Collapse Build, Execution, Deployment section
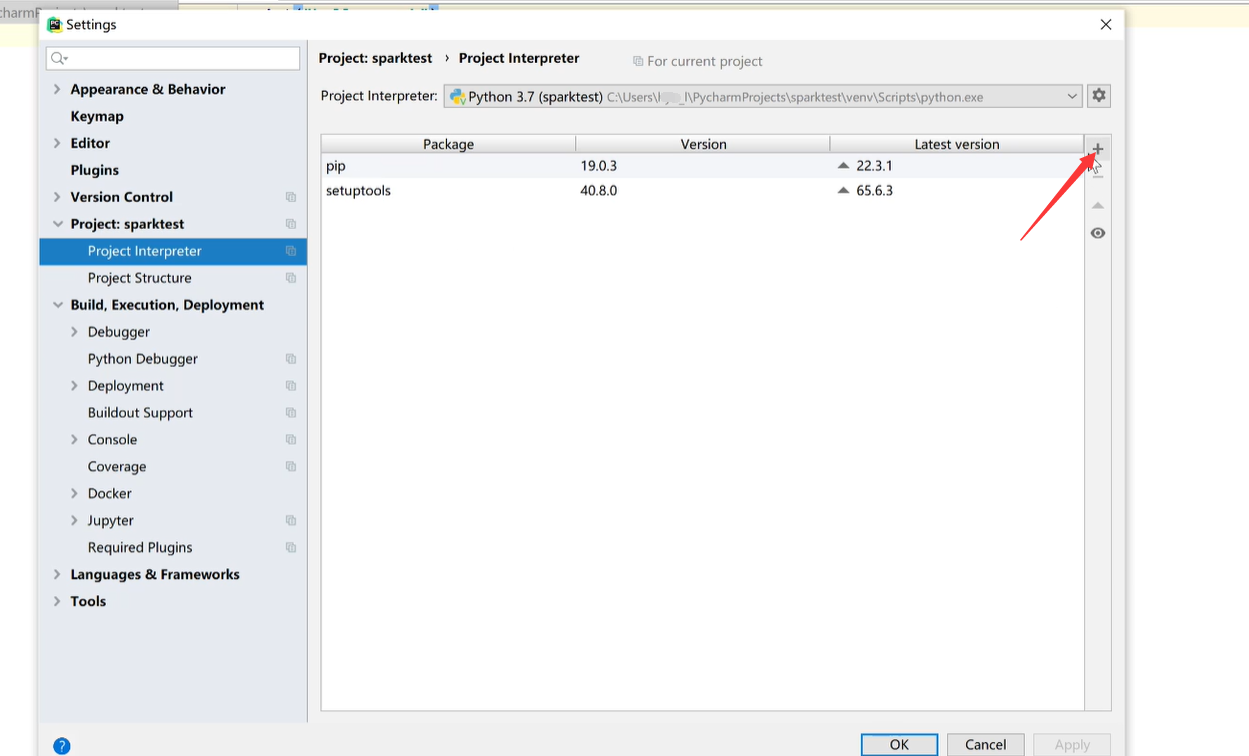 57,305
